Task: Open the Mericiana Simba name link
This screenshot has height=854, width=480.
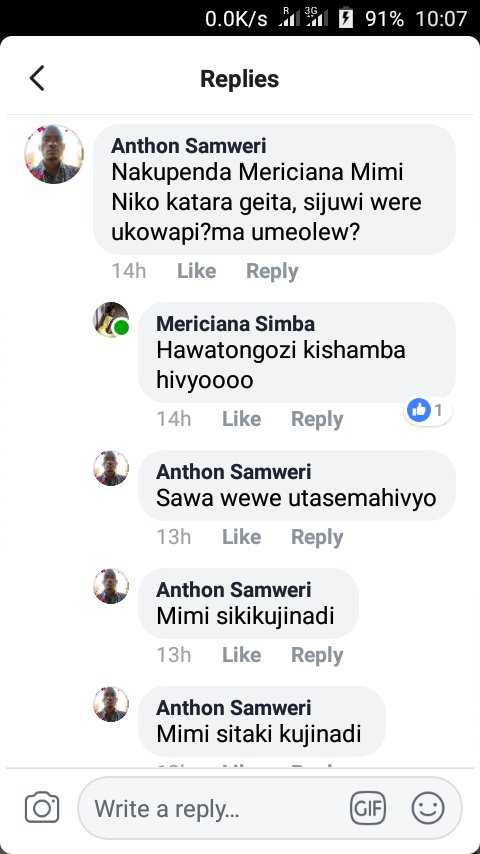Action: pyautogui.click(x=235, y=324)
